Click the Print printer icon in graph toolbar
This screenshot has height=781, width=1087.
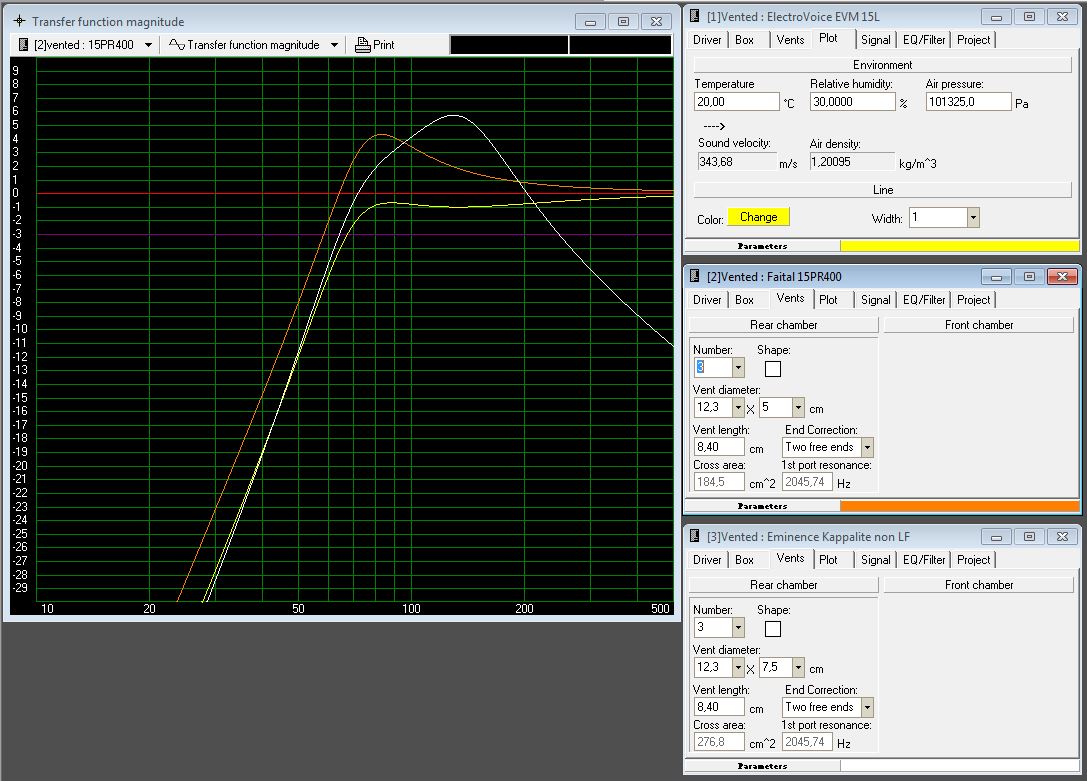click(x=363, y=45)
